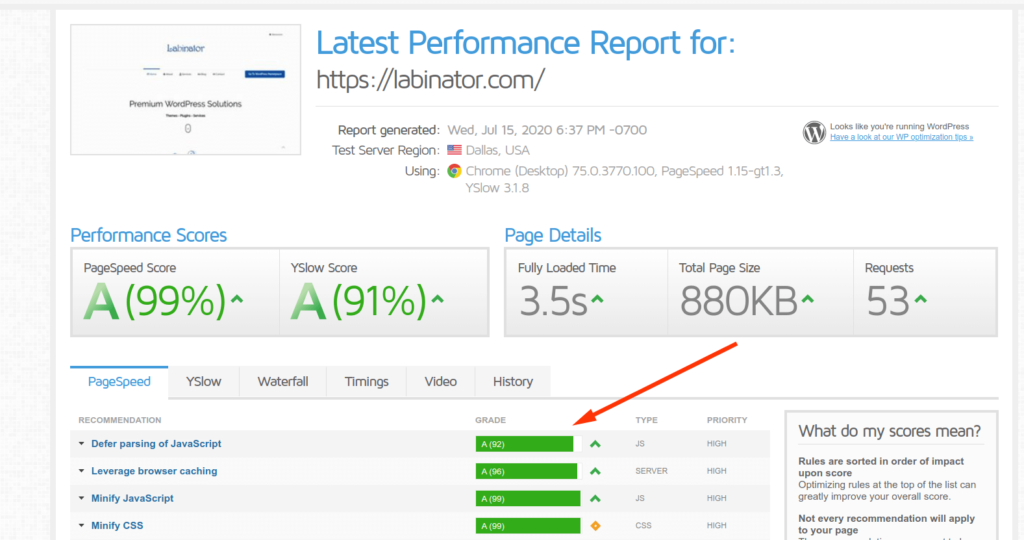Viewport: 1024px width, 540px height.
Task: Switch to the YSlow tab
Action: (203, 382)
